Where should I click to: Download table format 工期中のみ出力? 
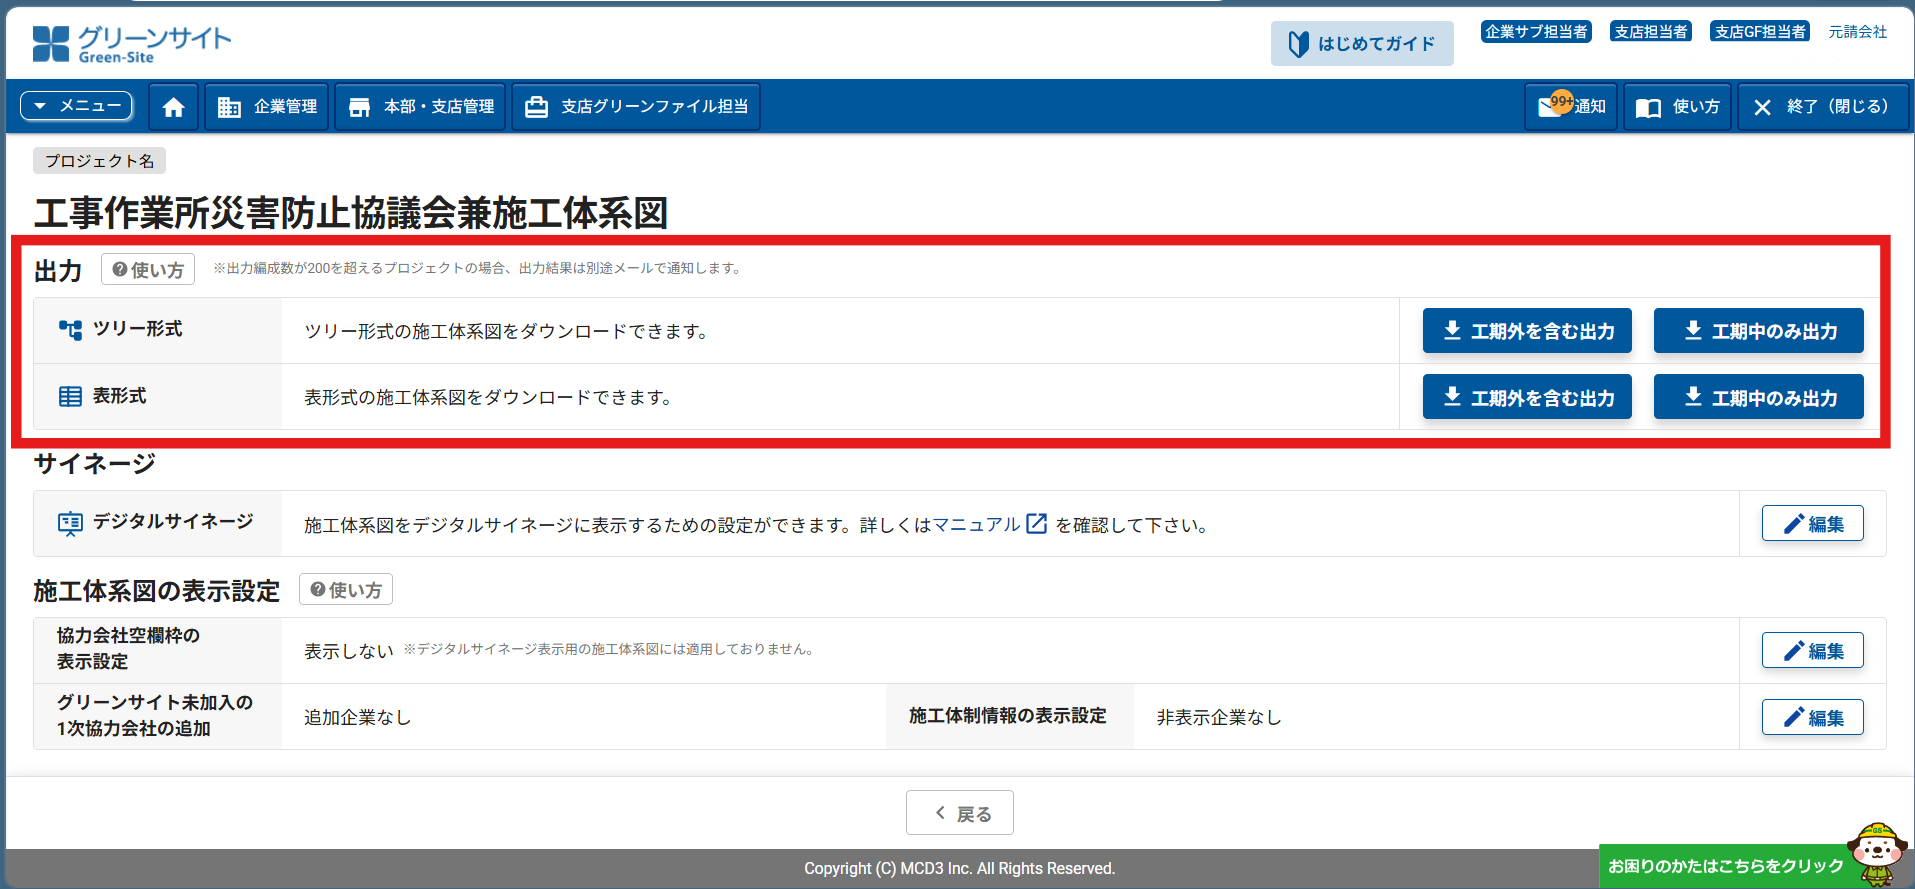coord(1758,397)
